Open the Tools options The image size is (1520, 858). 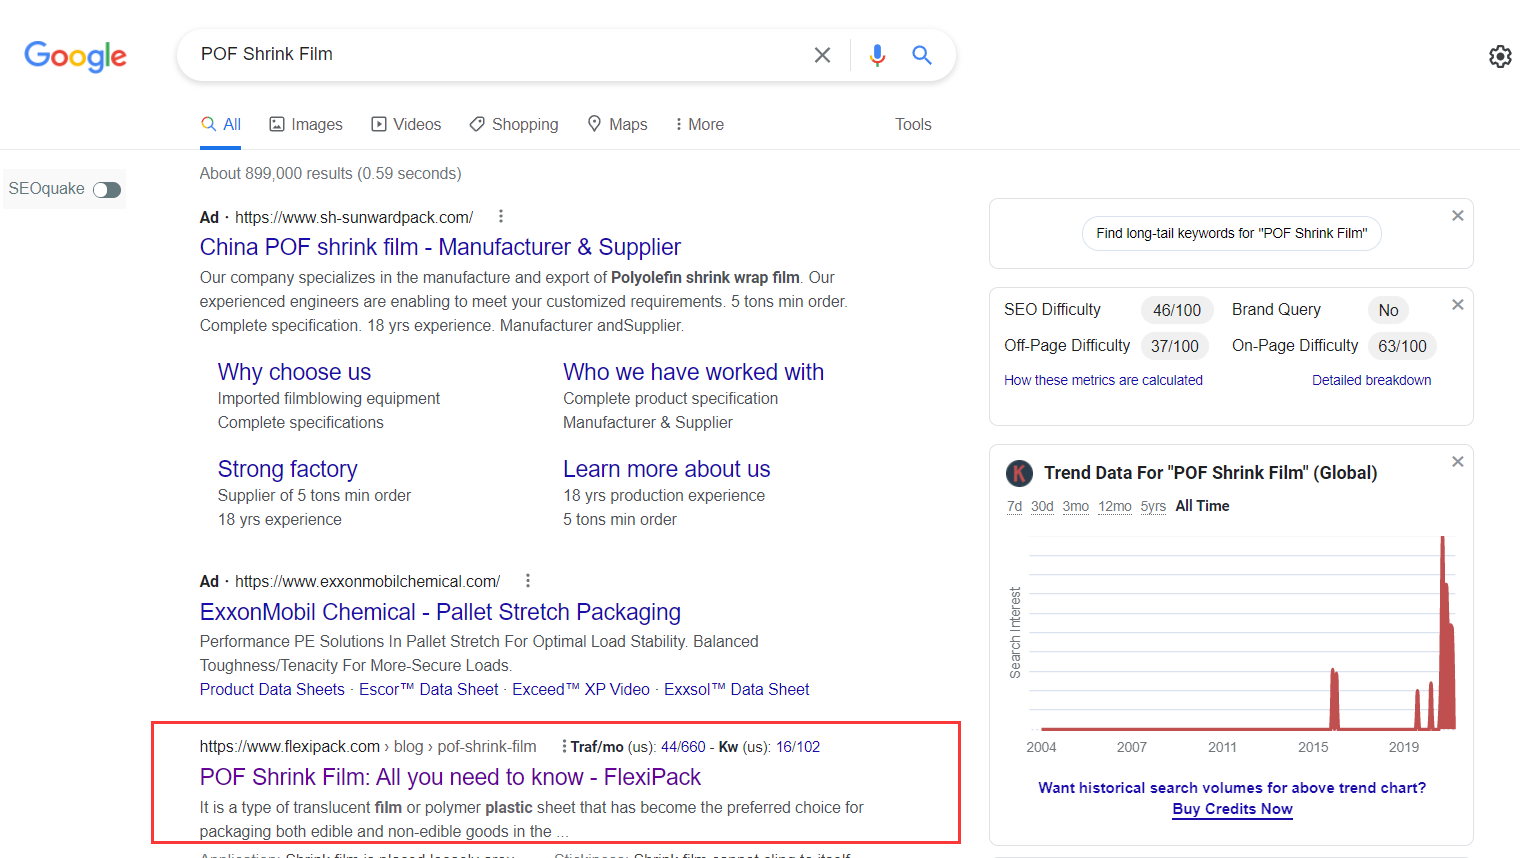(x=913, y=124)
